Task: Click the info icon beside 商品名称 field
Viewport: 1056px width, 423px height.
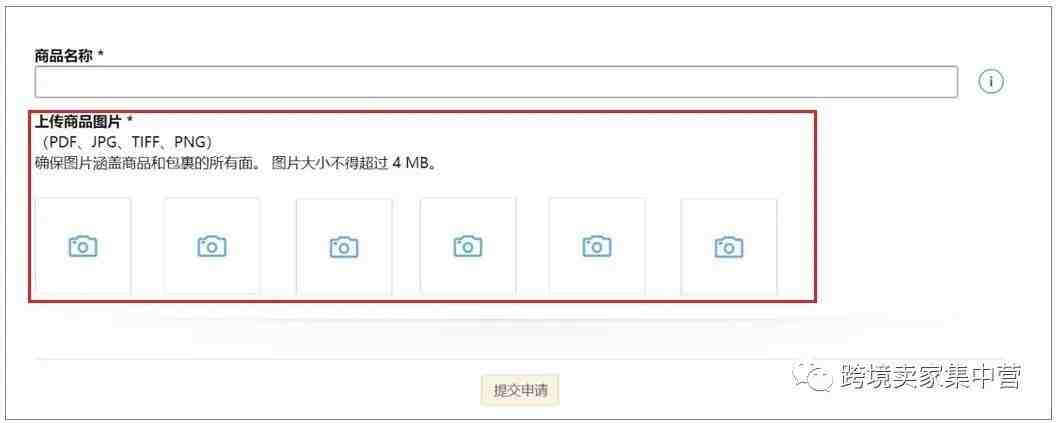Action: 991,82
